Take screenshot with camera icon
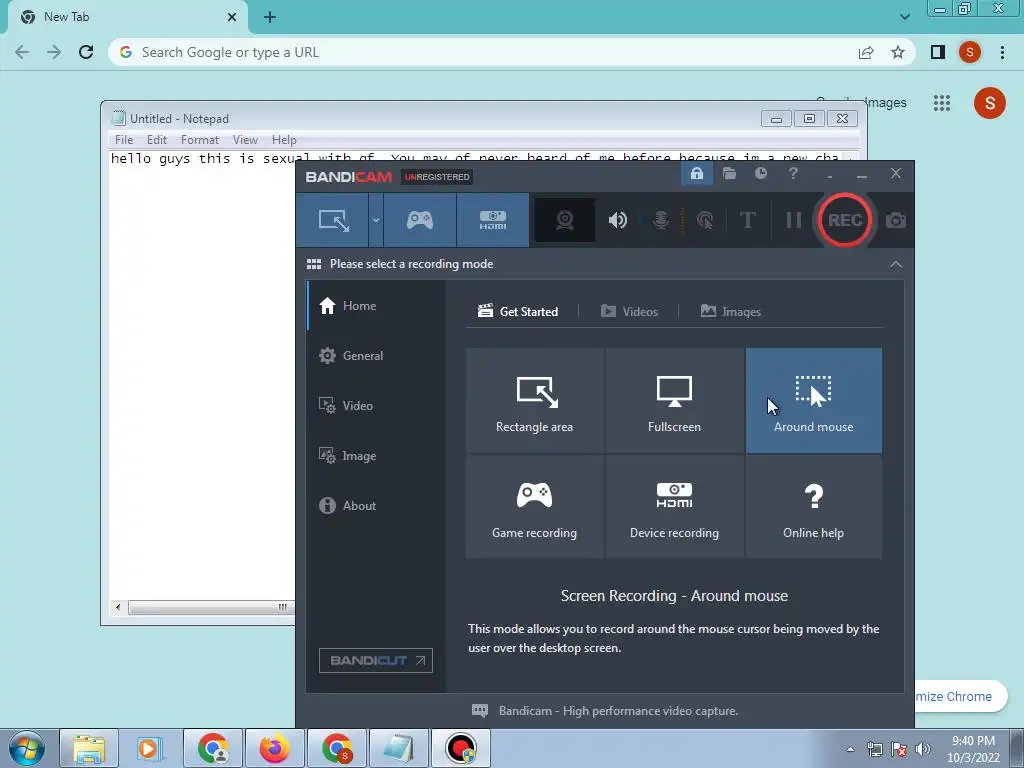This screenshot has height=768, width=1024. coord(895,221)
